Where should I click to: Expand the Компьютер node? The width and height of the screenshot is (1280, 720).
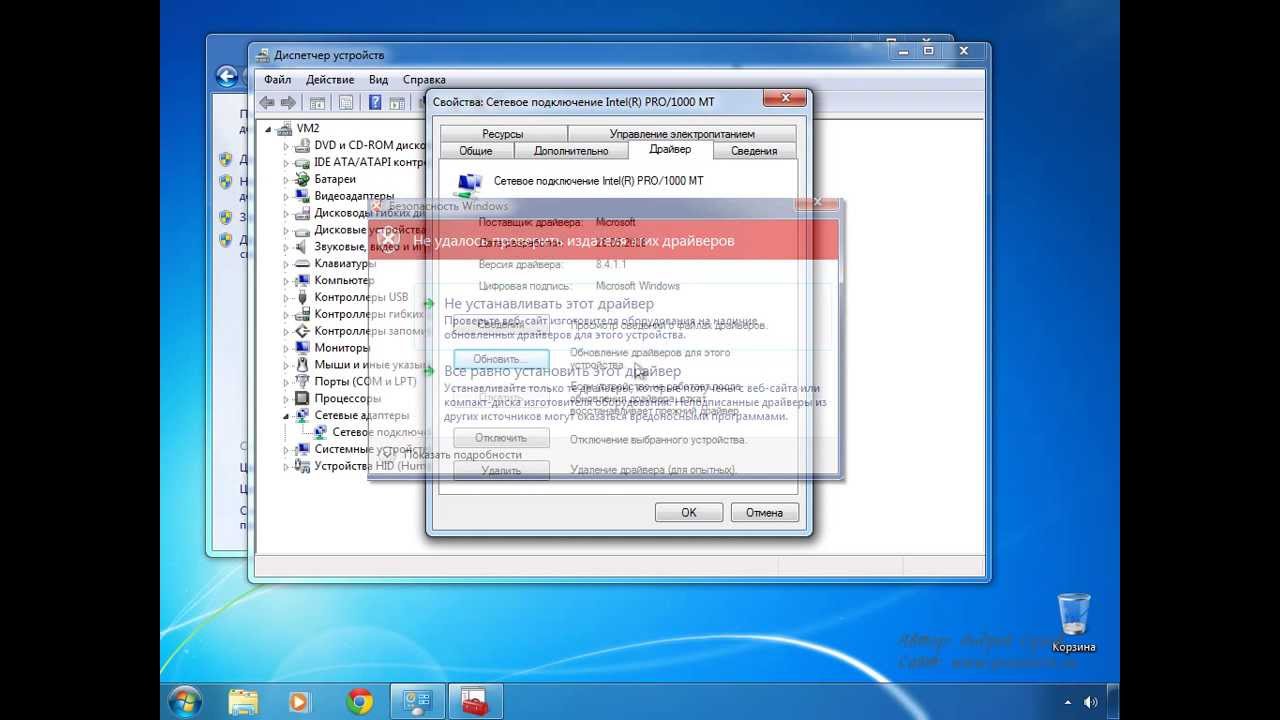coord(285,281)
